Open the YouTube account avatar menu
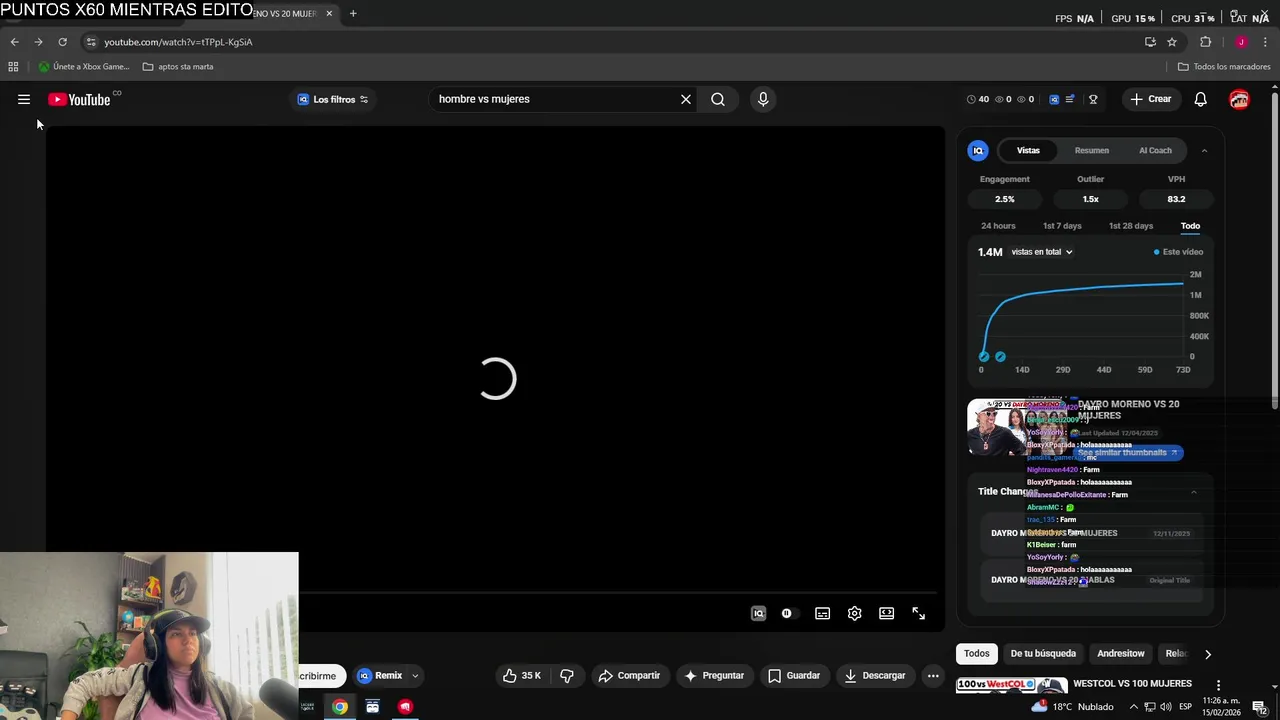 click(1239, 99)
